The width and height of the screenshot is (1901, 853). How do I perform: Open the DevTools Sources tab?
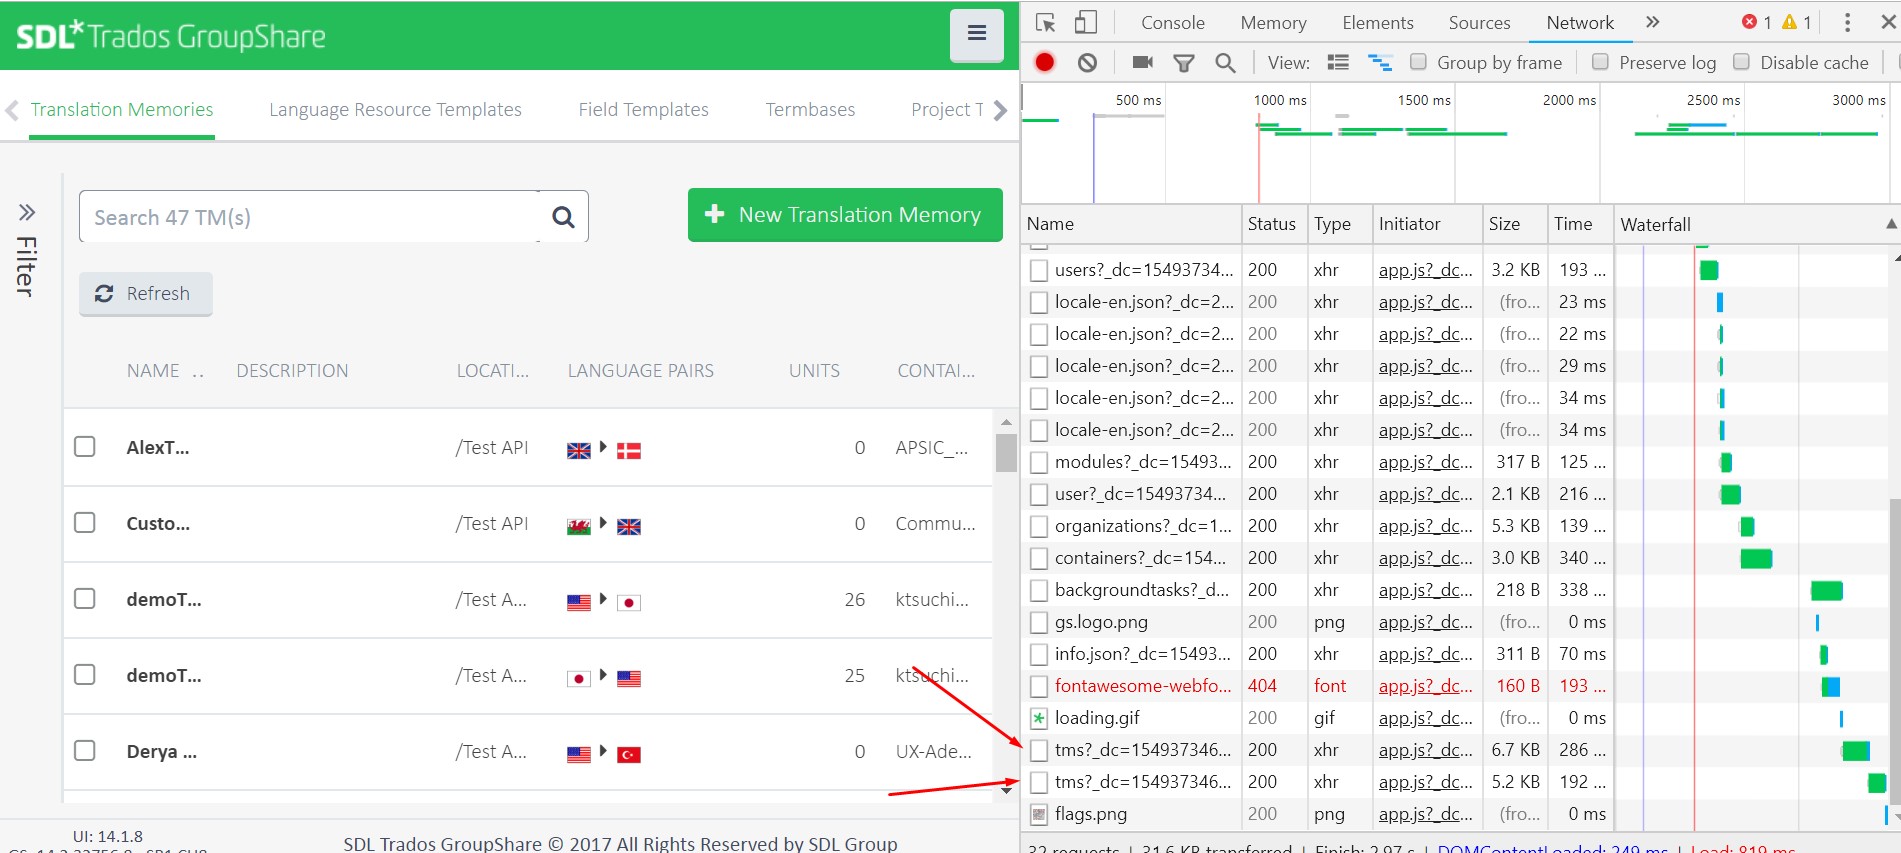pos(1479,22)
